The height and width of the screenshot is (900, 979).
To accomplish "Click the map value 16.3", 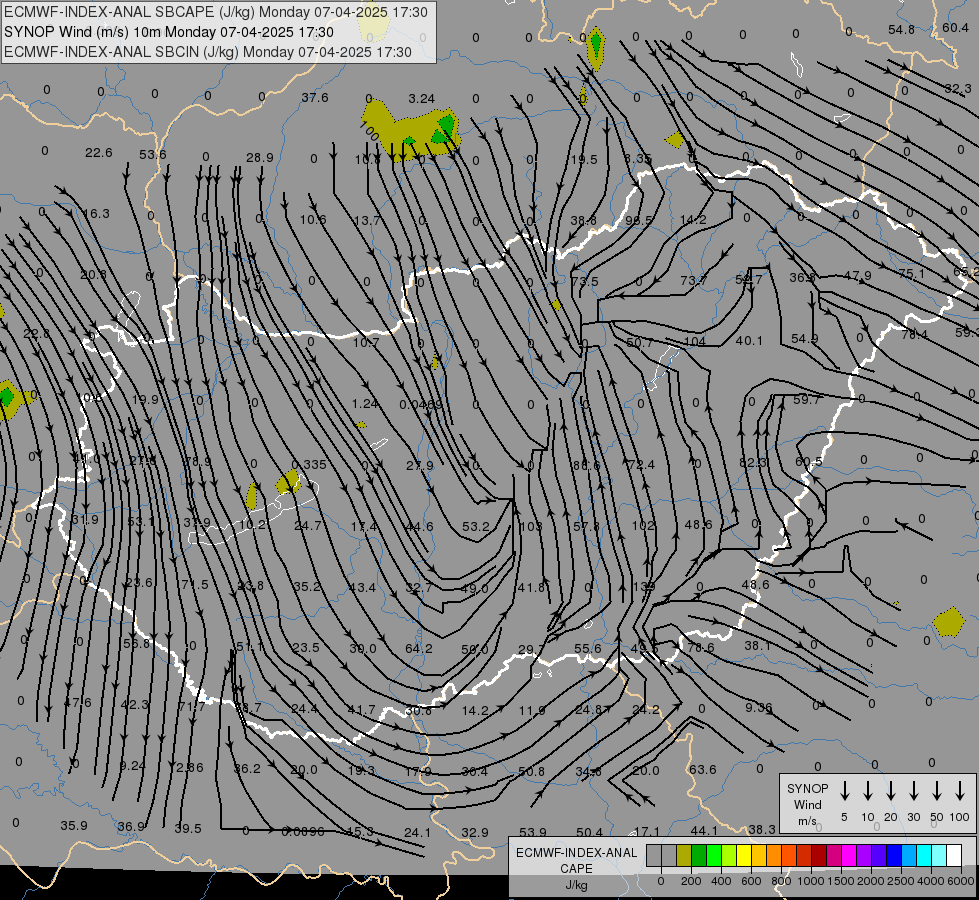I will point(96,214).
